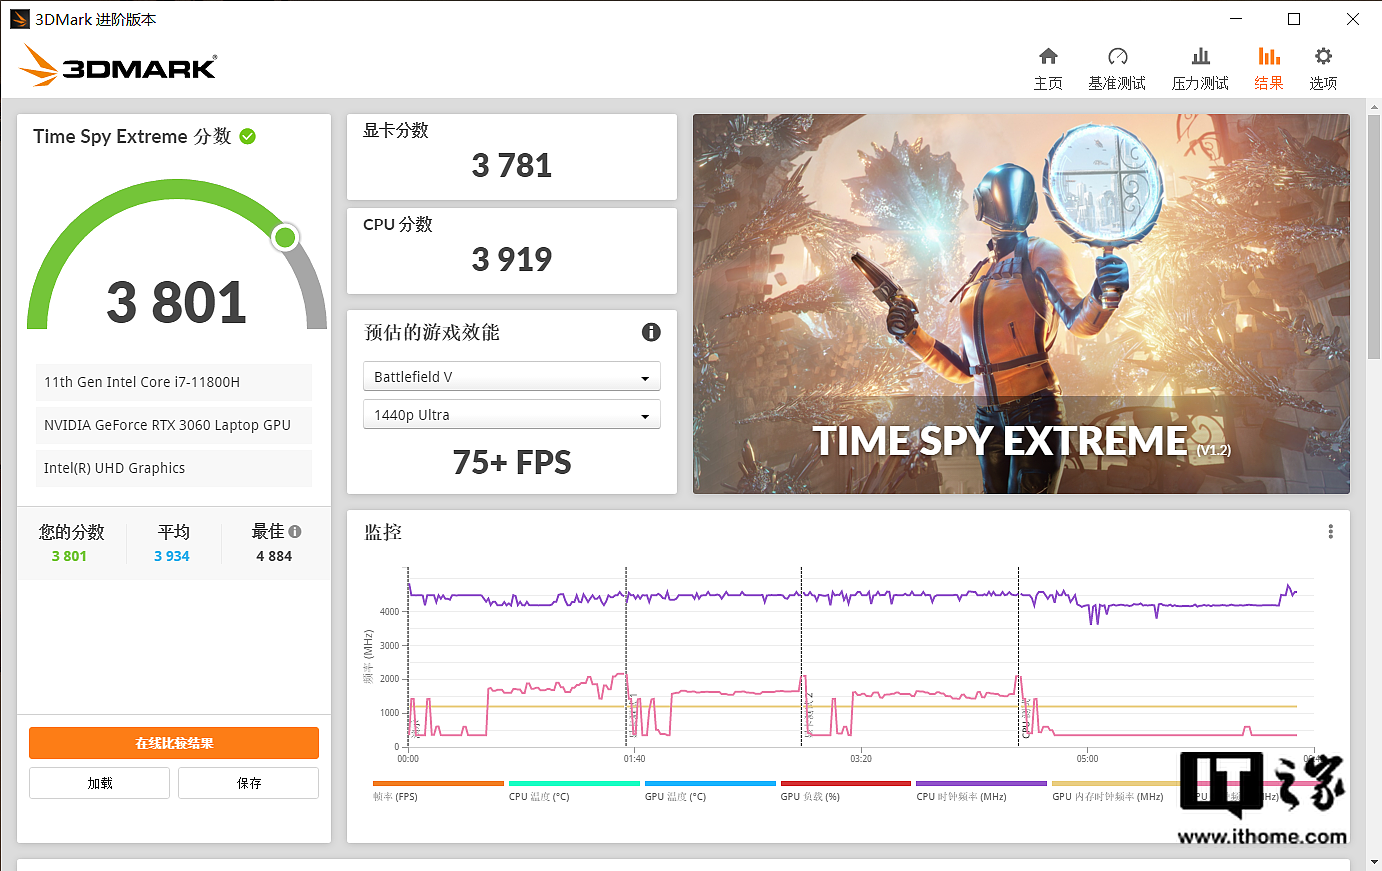Click the green validation checkmark icon
The width and height of the screenshot is (1382, 871).
pyautogui.click(x=248, y=136)
